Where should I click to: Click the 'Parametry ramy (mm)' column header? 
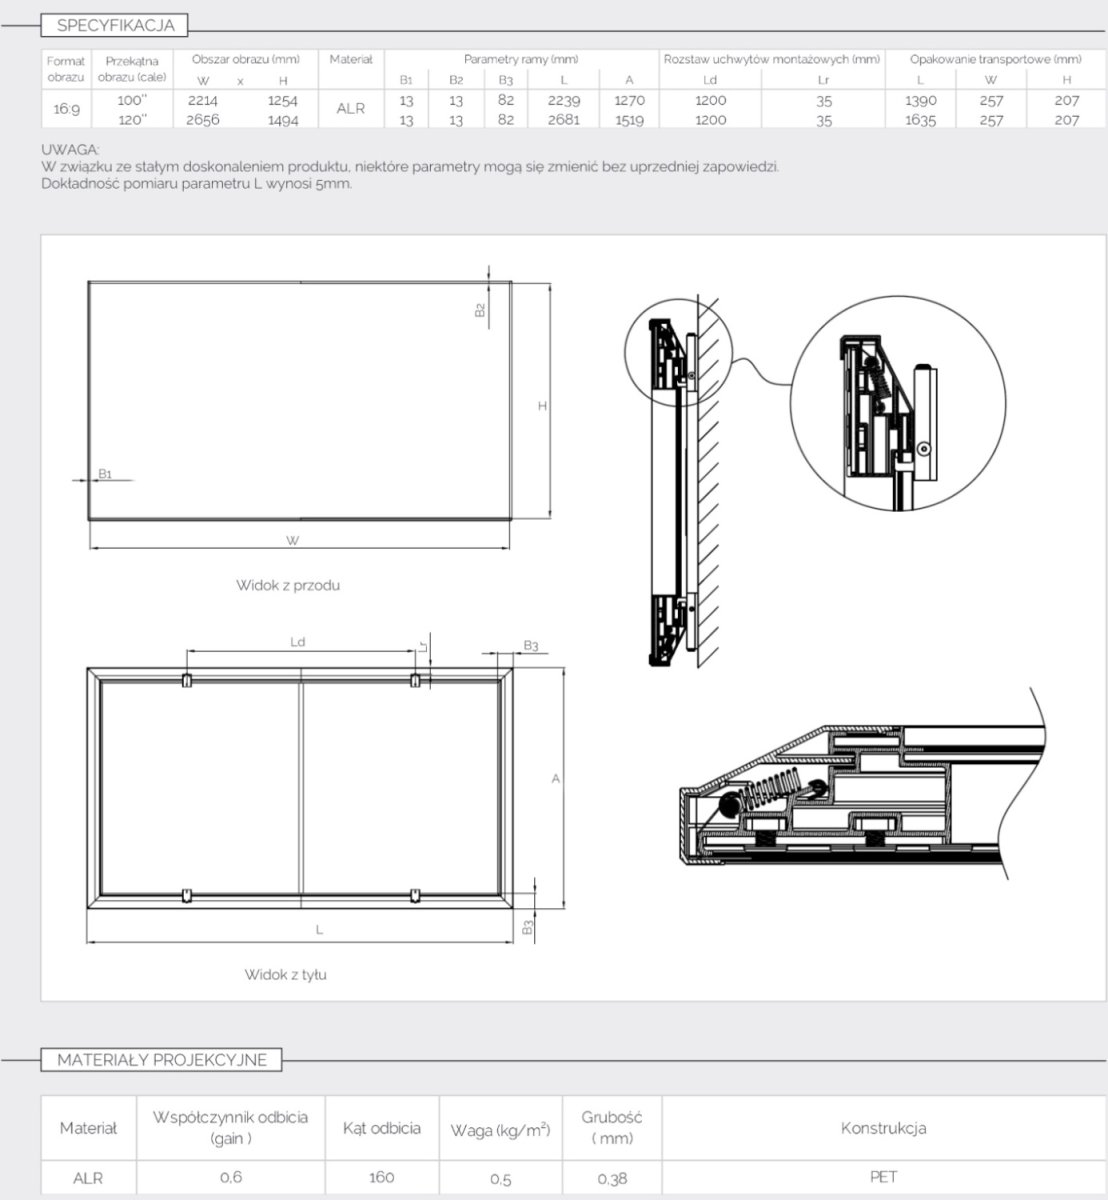click(x=521, y=60)
